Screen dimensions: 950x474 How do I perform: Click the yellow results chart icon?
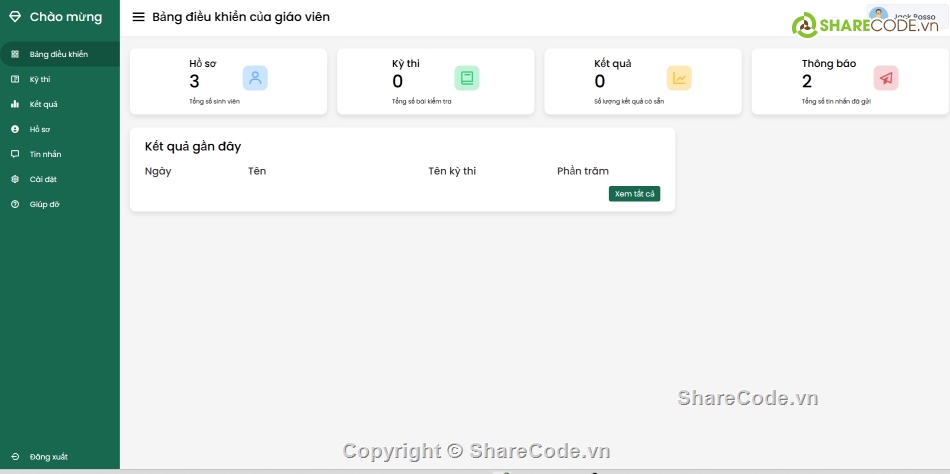click(x=679, y=78)
